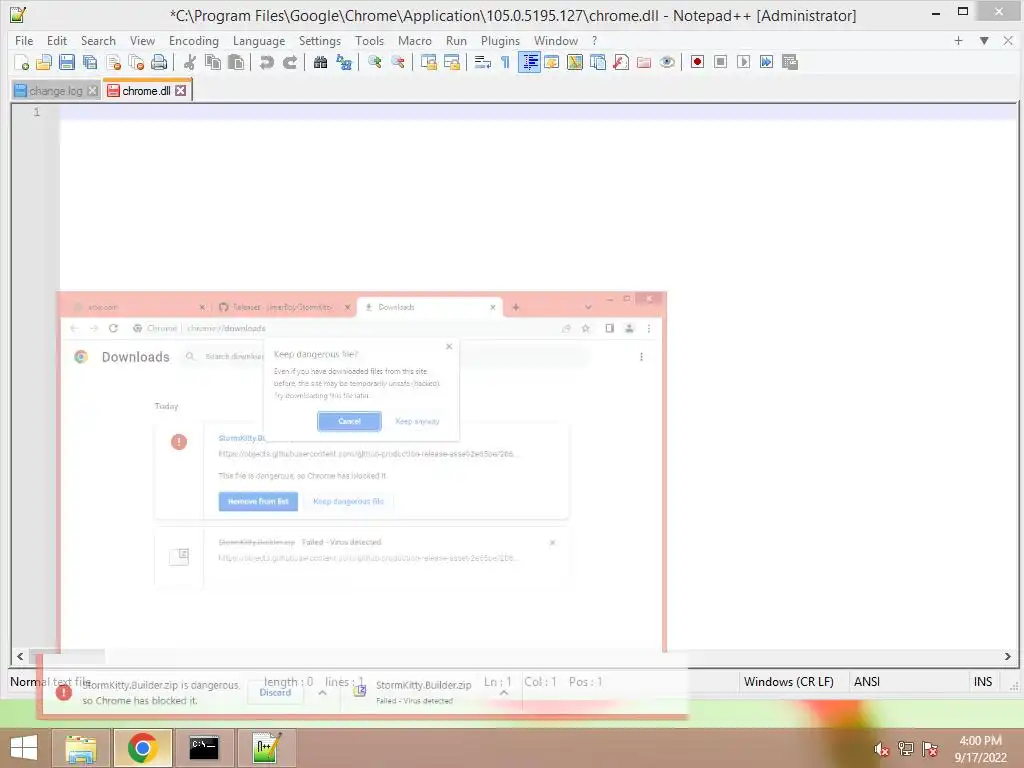1024x768 pixels.
Task: Open Find with binoculars icon
Action: pos(320,62)
